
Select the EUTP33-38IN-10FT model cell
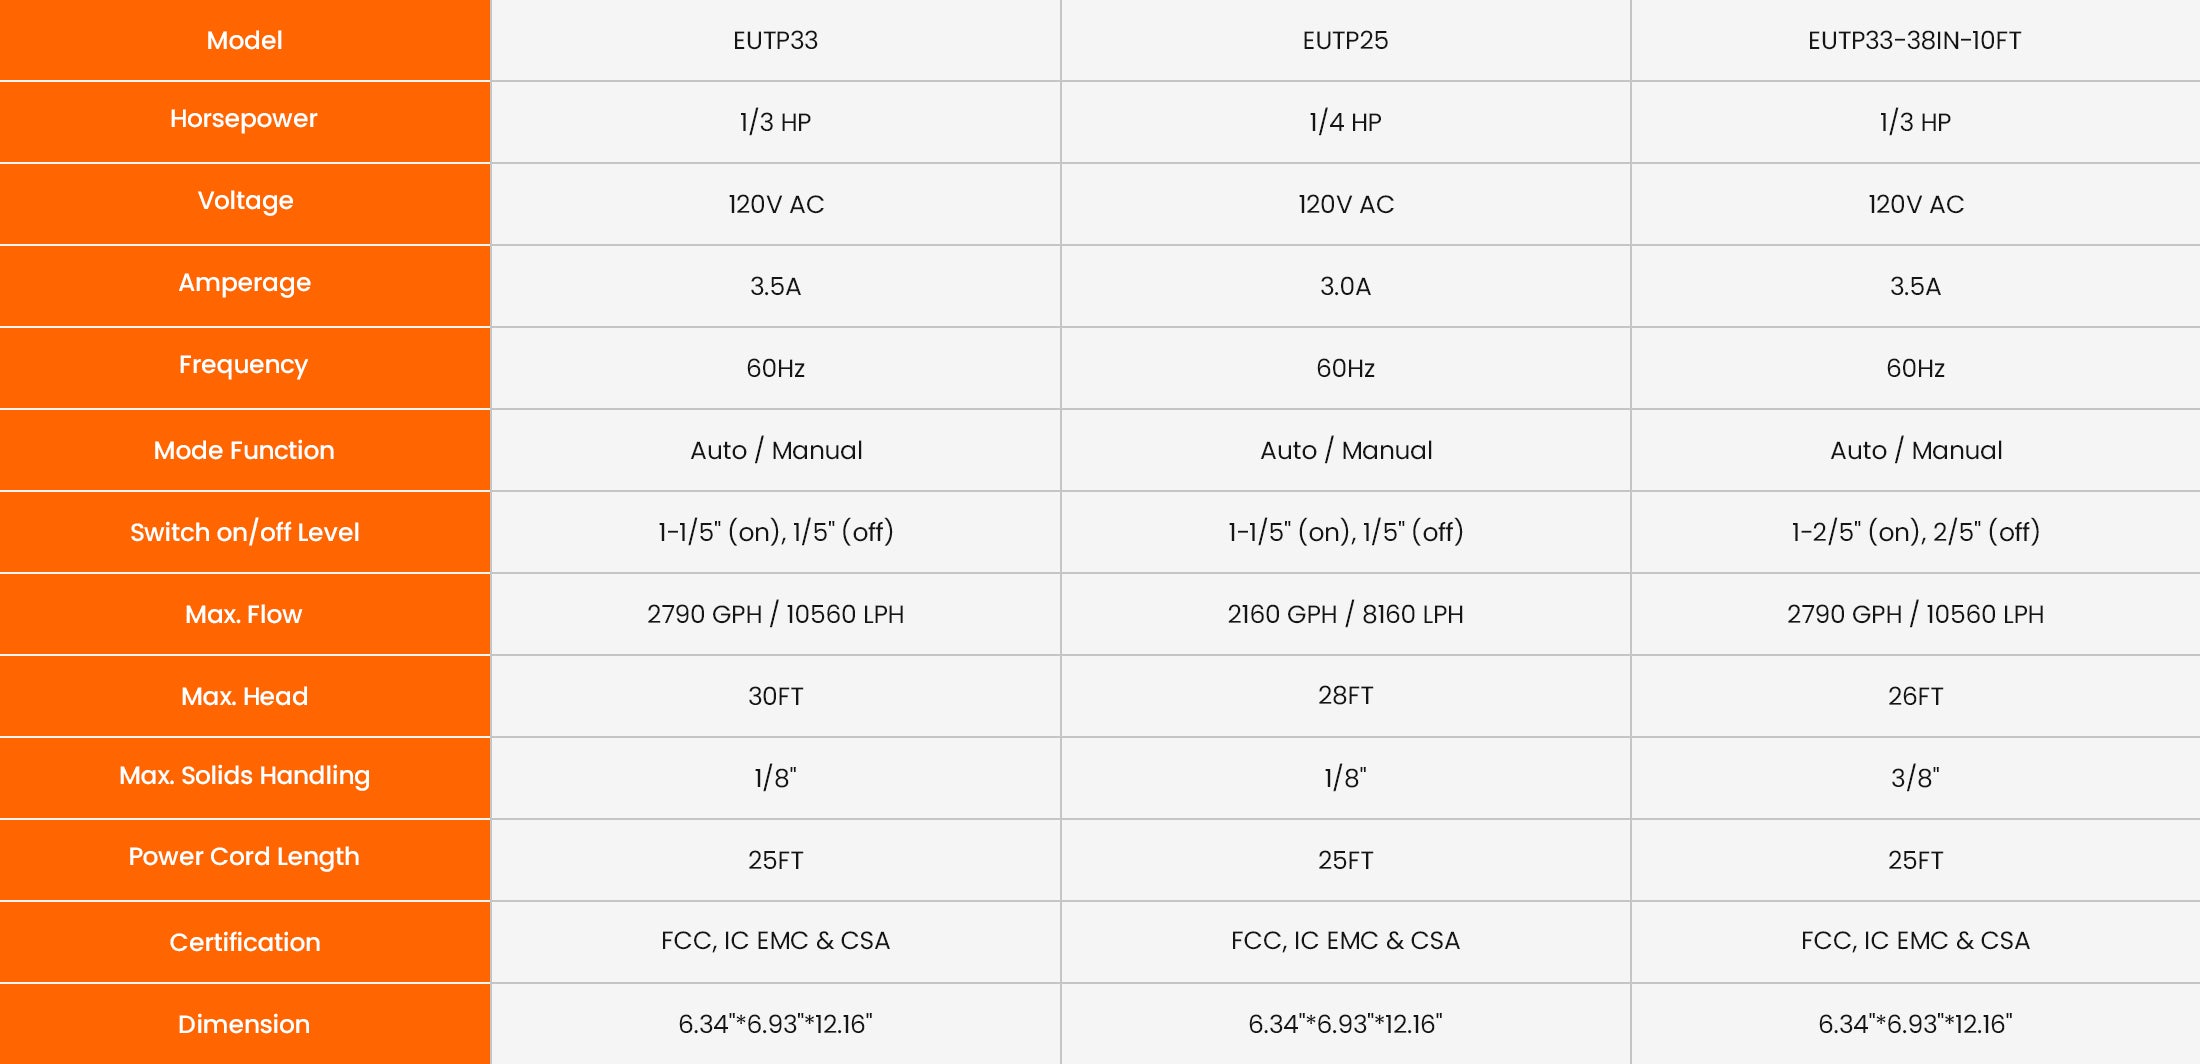pos(1914,40)
